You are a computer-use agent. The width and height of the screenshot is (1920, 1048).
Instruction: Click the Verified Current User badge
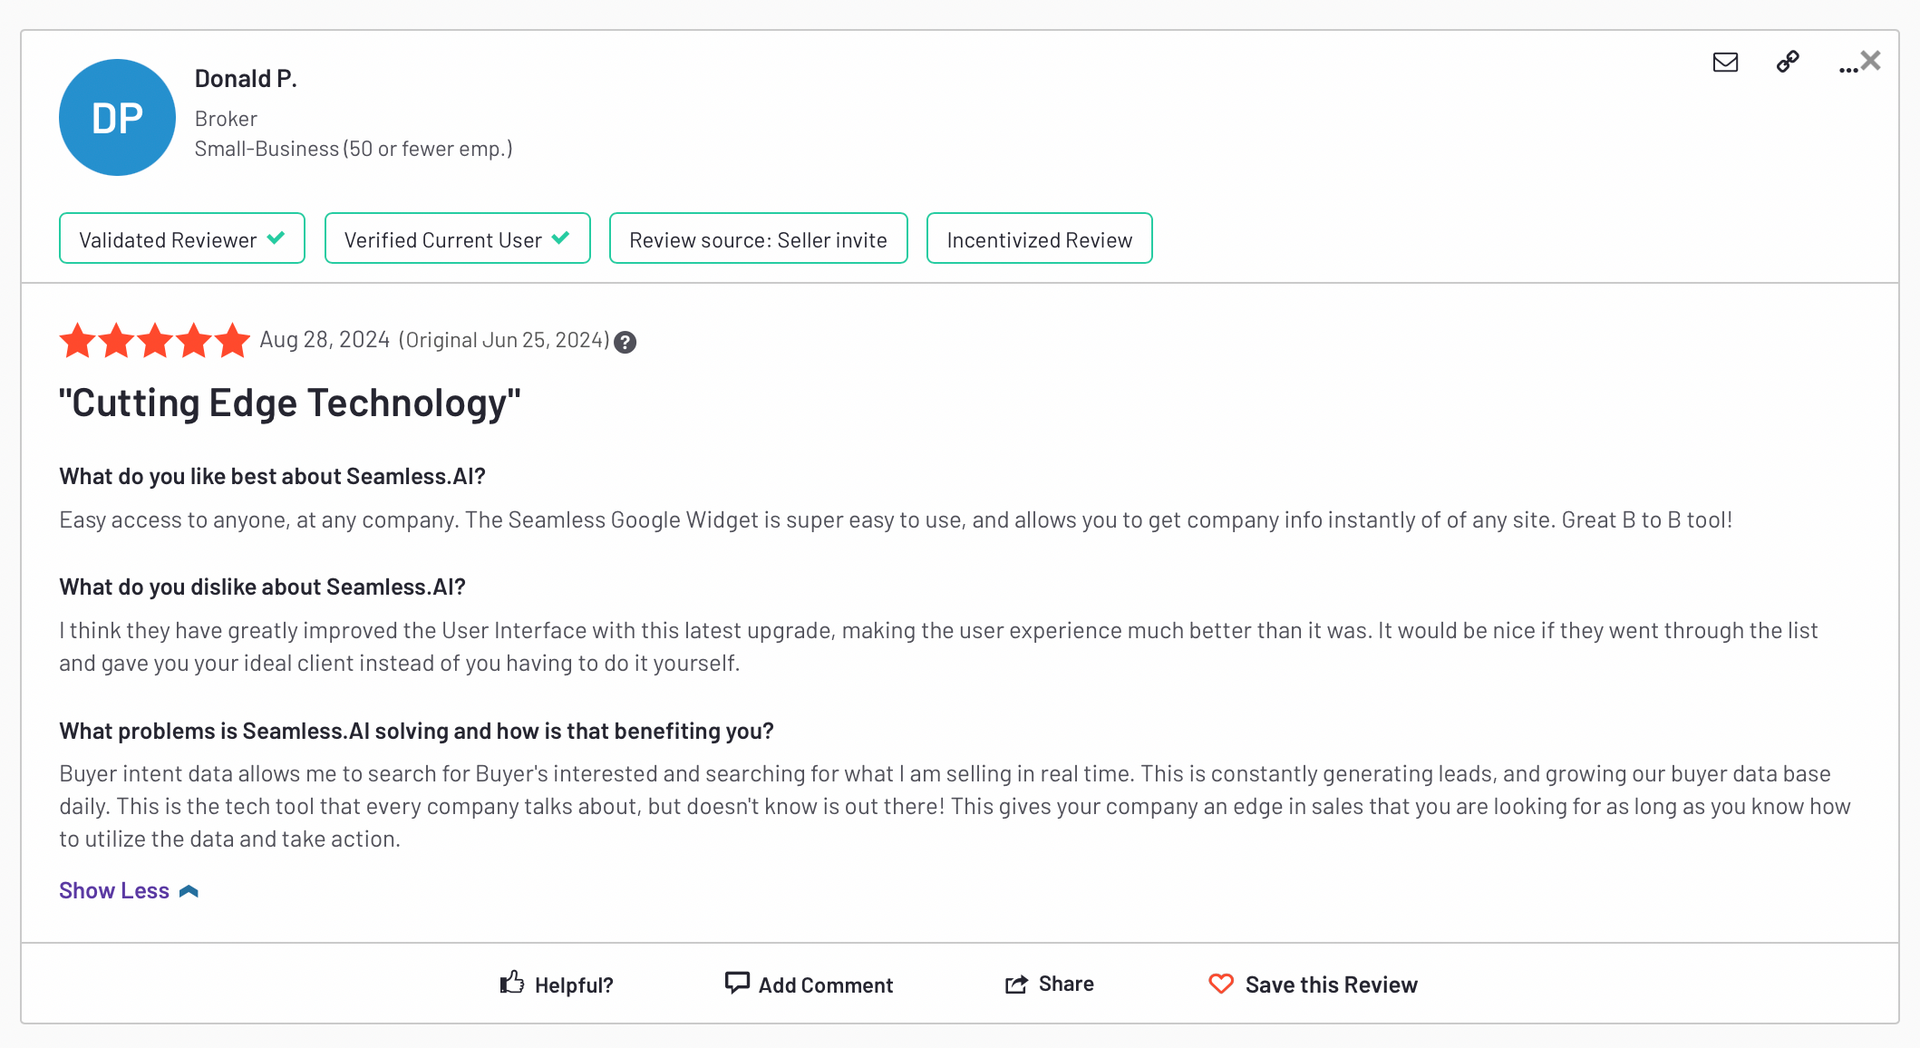(457, 239)
